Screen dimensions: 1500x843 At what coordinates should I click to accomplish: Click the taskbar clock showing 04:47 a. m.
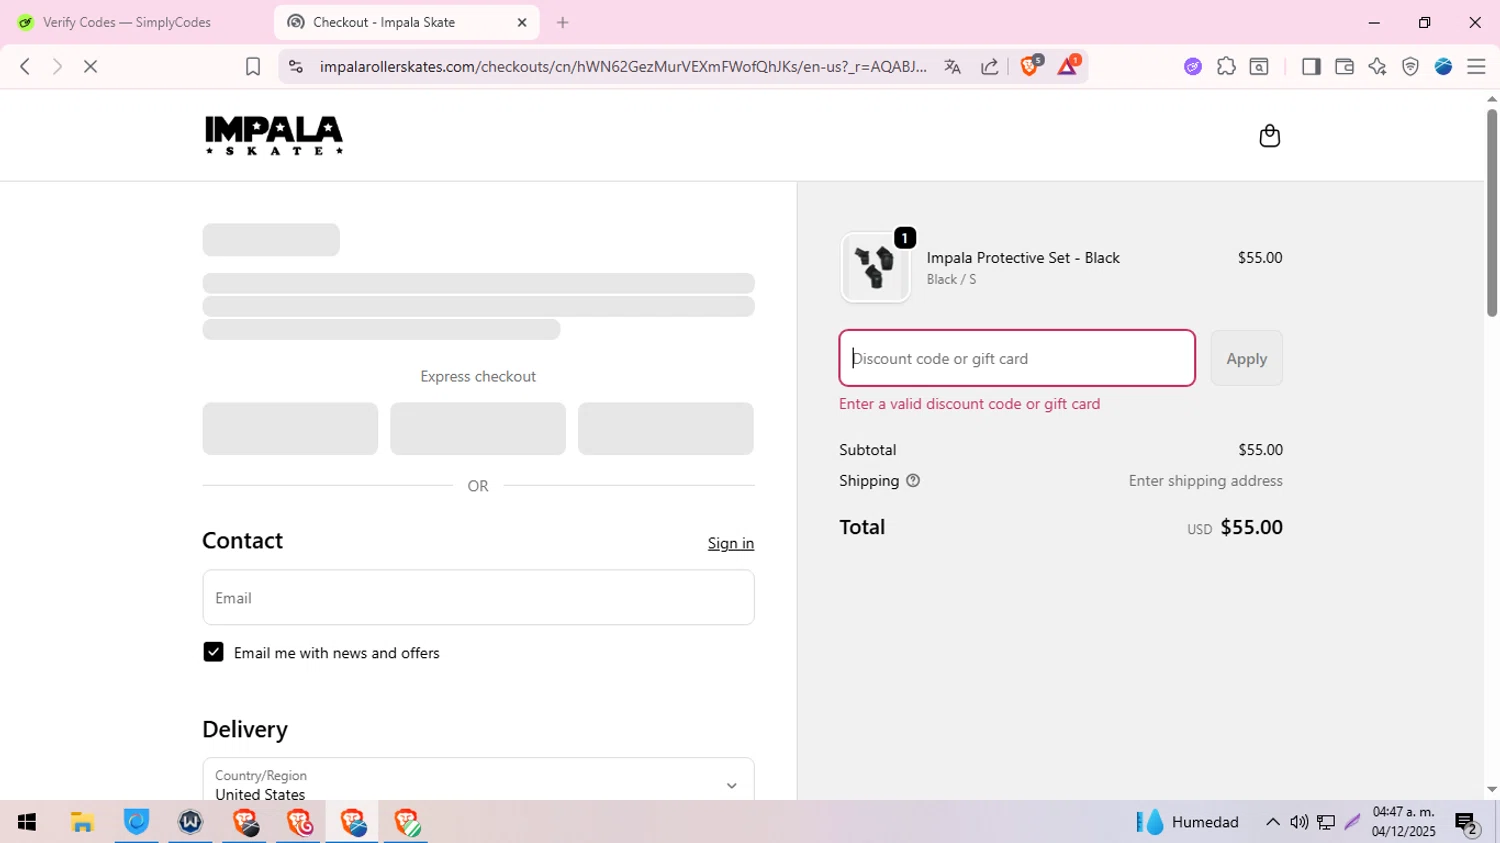pyautogui.click(x=1403, y=822)
